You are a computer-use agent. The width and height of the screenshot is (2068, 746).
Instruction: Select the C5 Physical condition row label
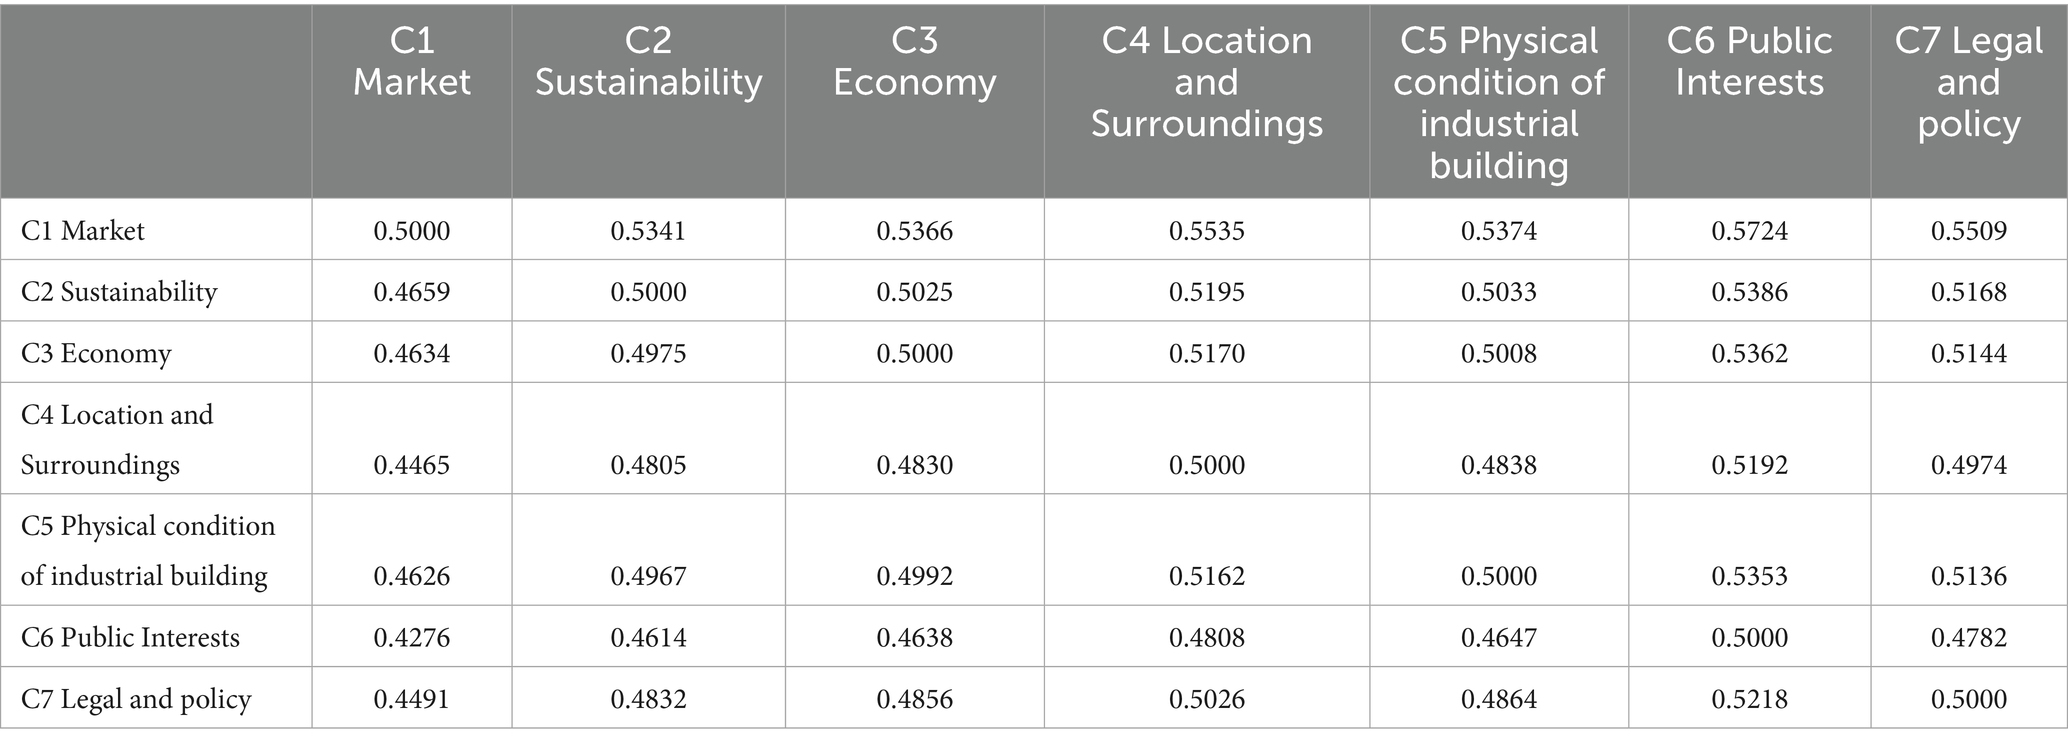tap(147, 550)
